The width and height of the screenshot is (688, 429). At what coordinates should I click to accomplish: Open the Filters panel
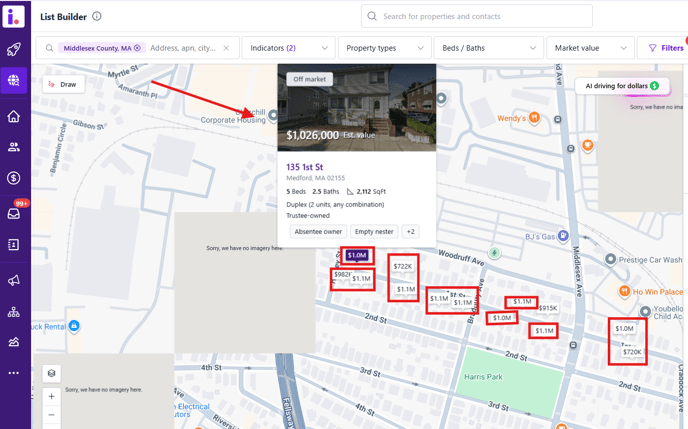665,48
